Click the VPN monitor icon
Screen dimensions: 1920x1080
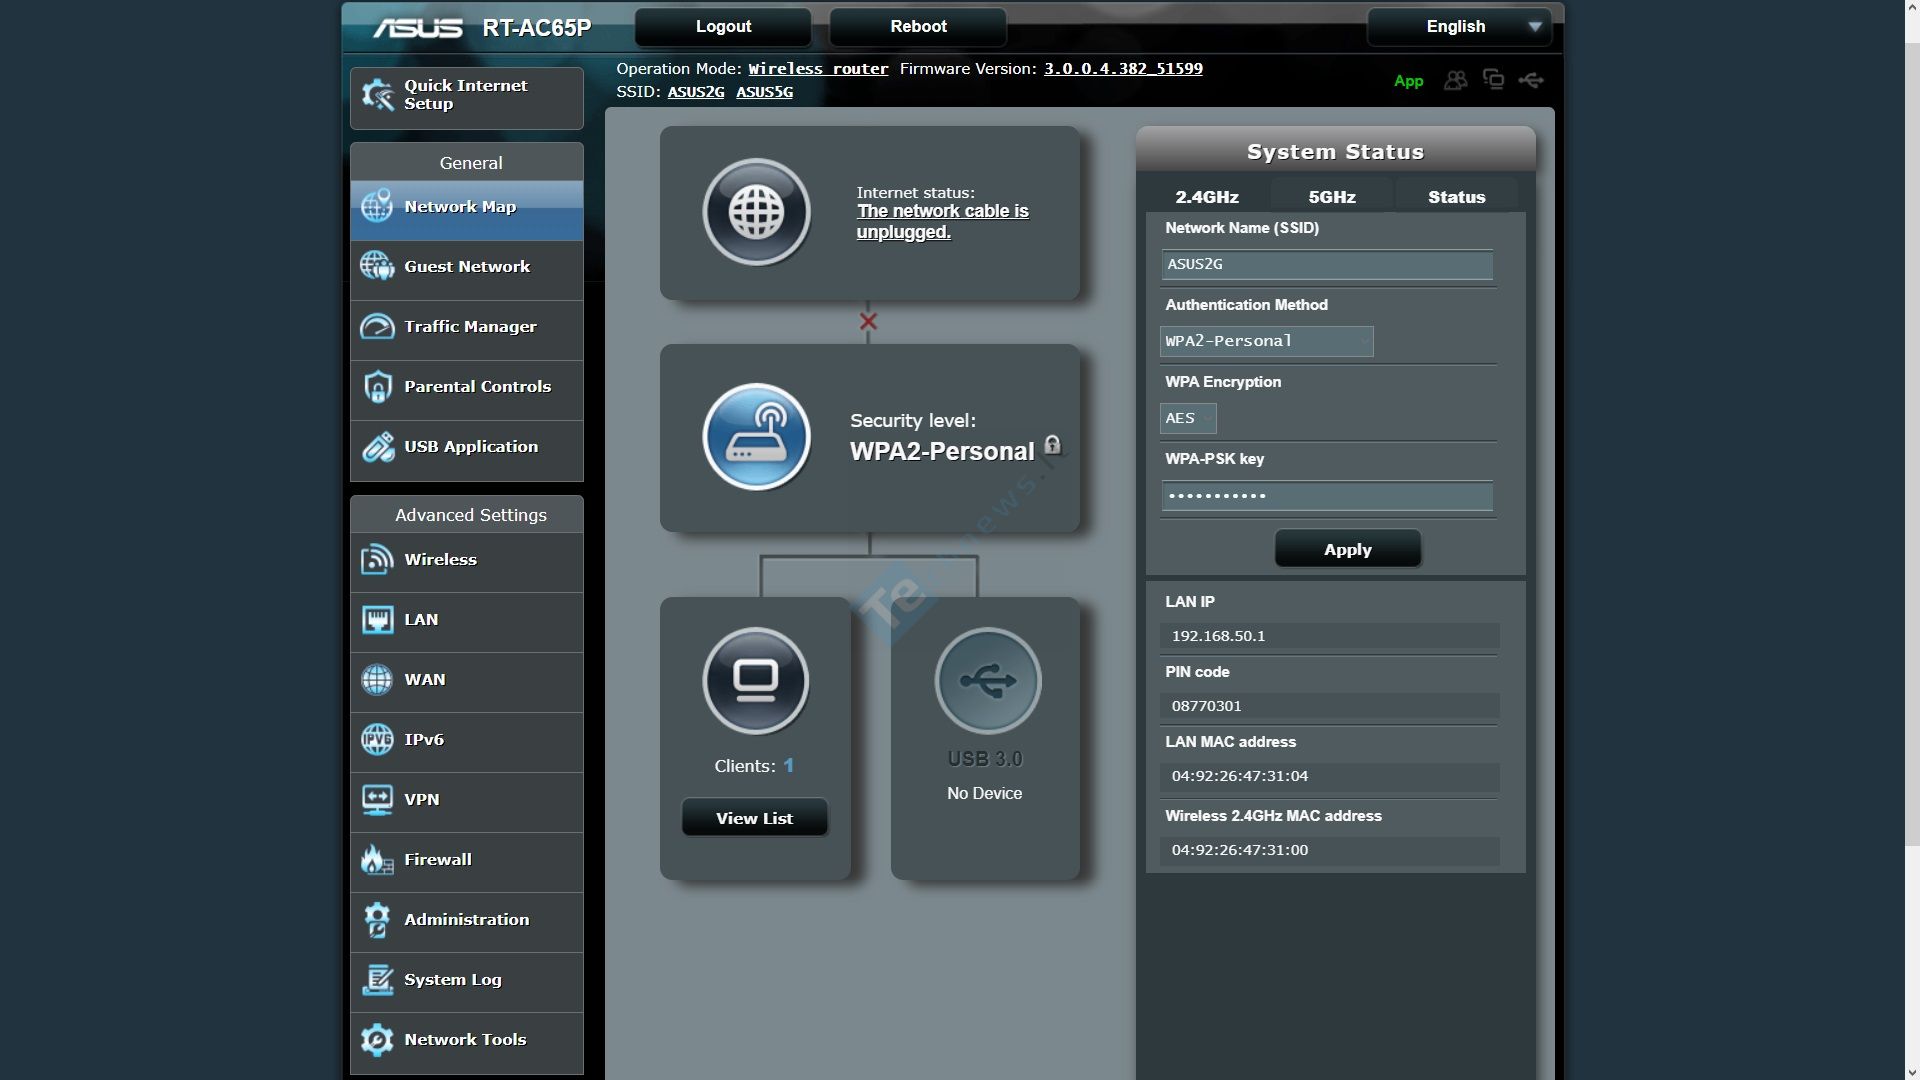point(377,799)
